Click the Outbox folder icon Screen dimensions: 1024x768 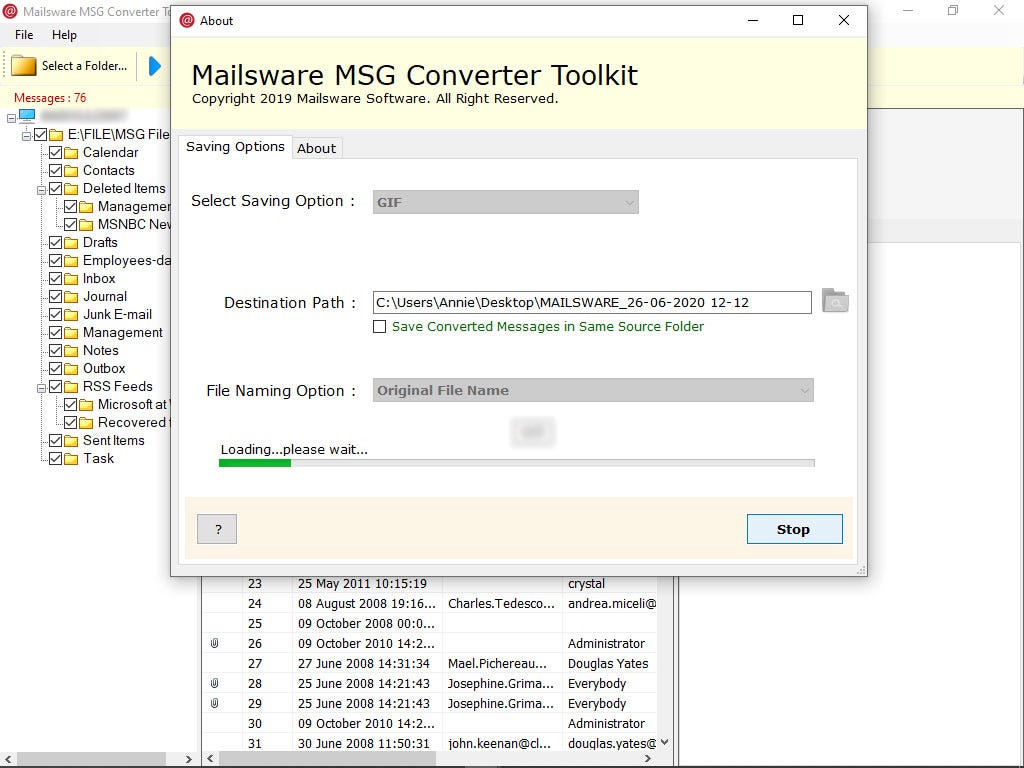click(71, 369)
